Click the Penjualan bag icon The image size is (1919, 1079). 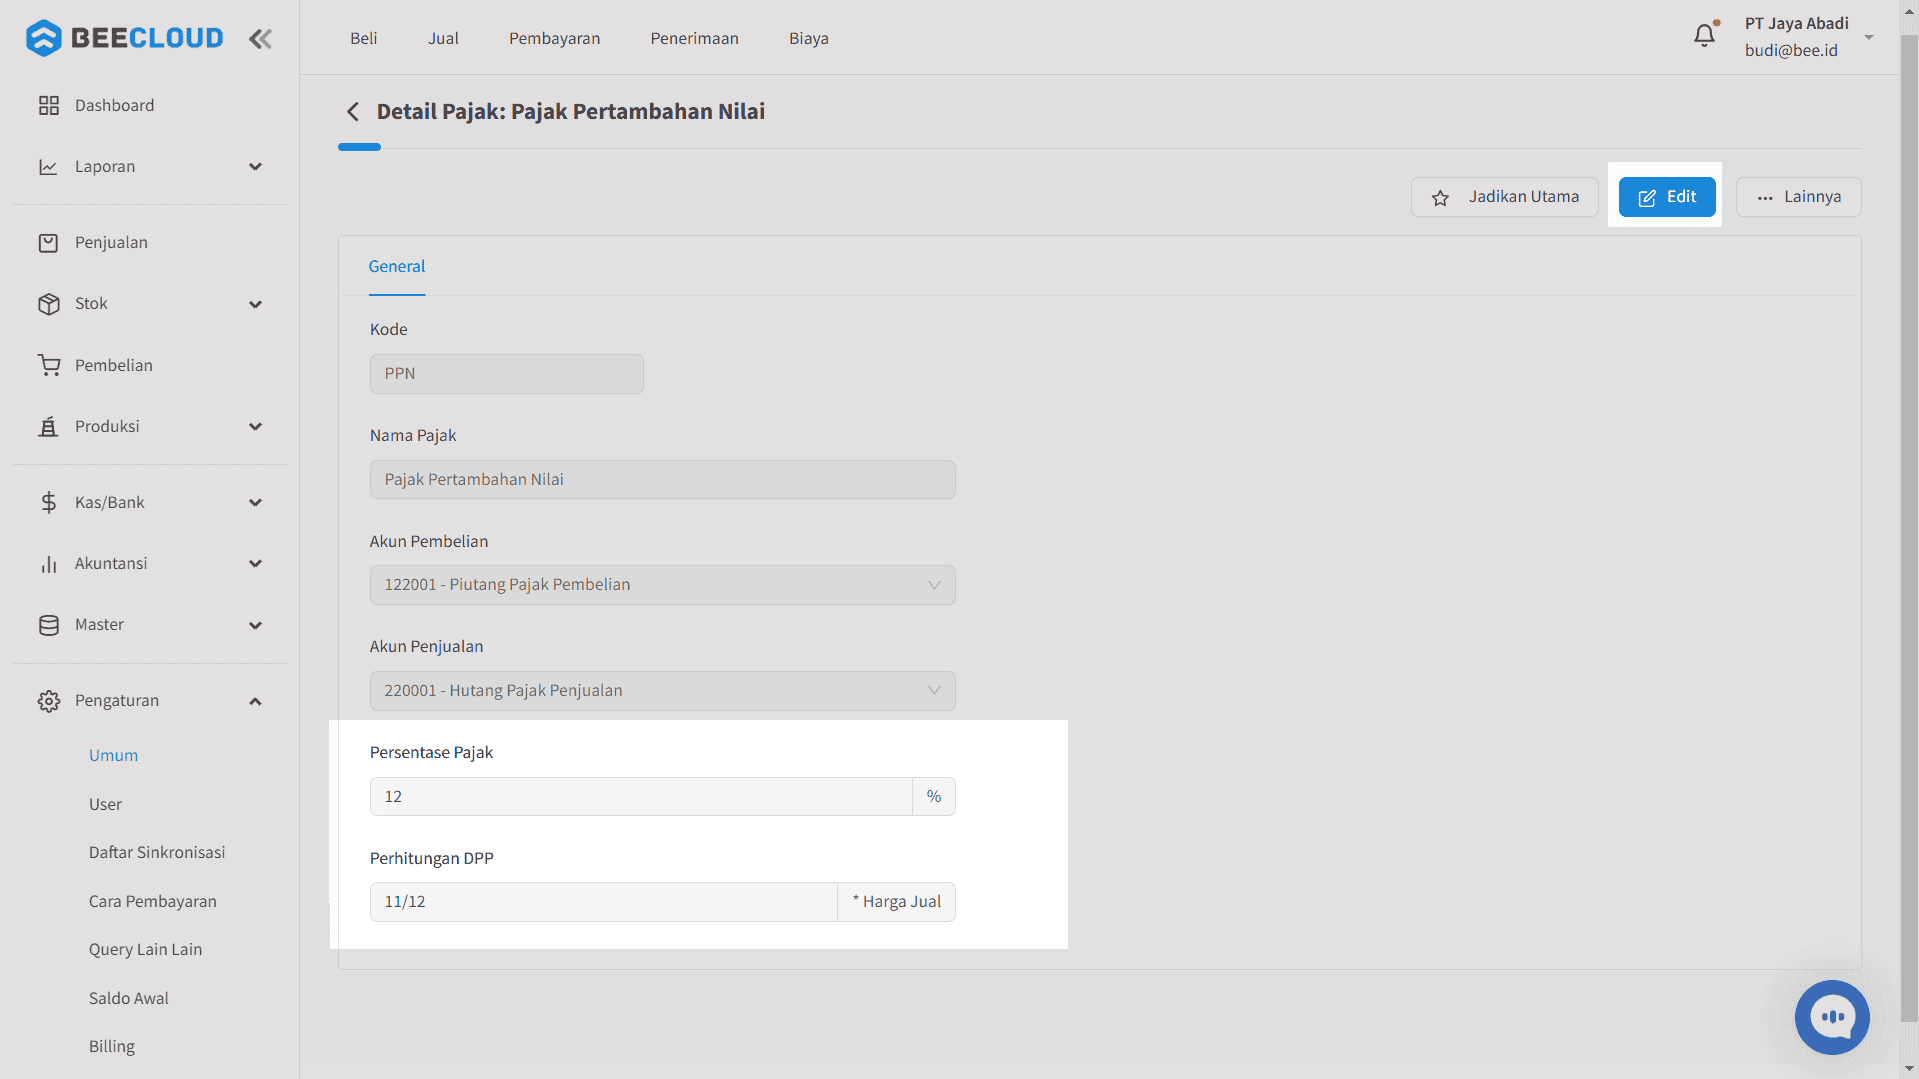click(48, 243)
